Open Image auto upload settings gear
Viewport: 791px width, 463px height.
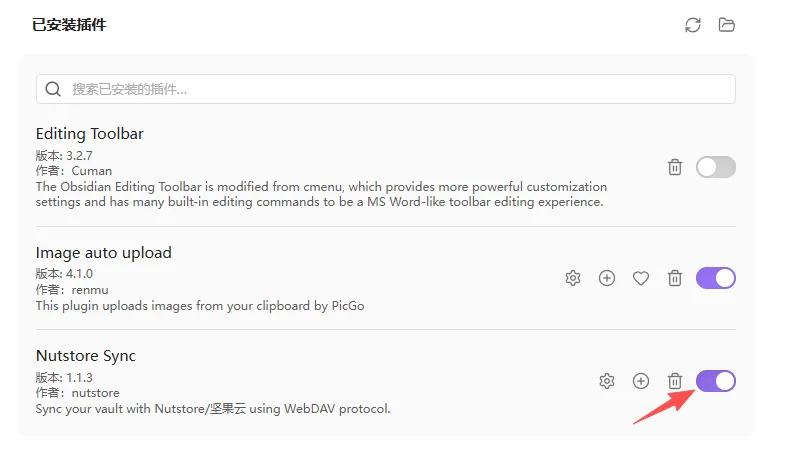tap(573, 278)
